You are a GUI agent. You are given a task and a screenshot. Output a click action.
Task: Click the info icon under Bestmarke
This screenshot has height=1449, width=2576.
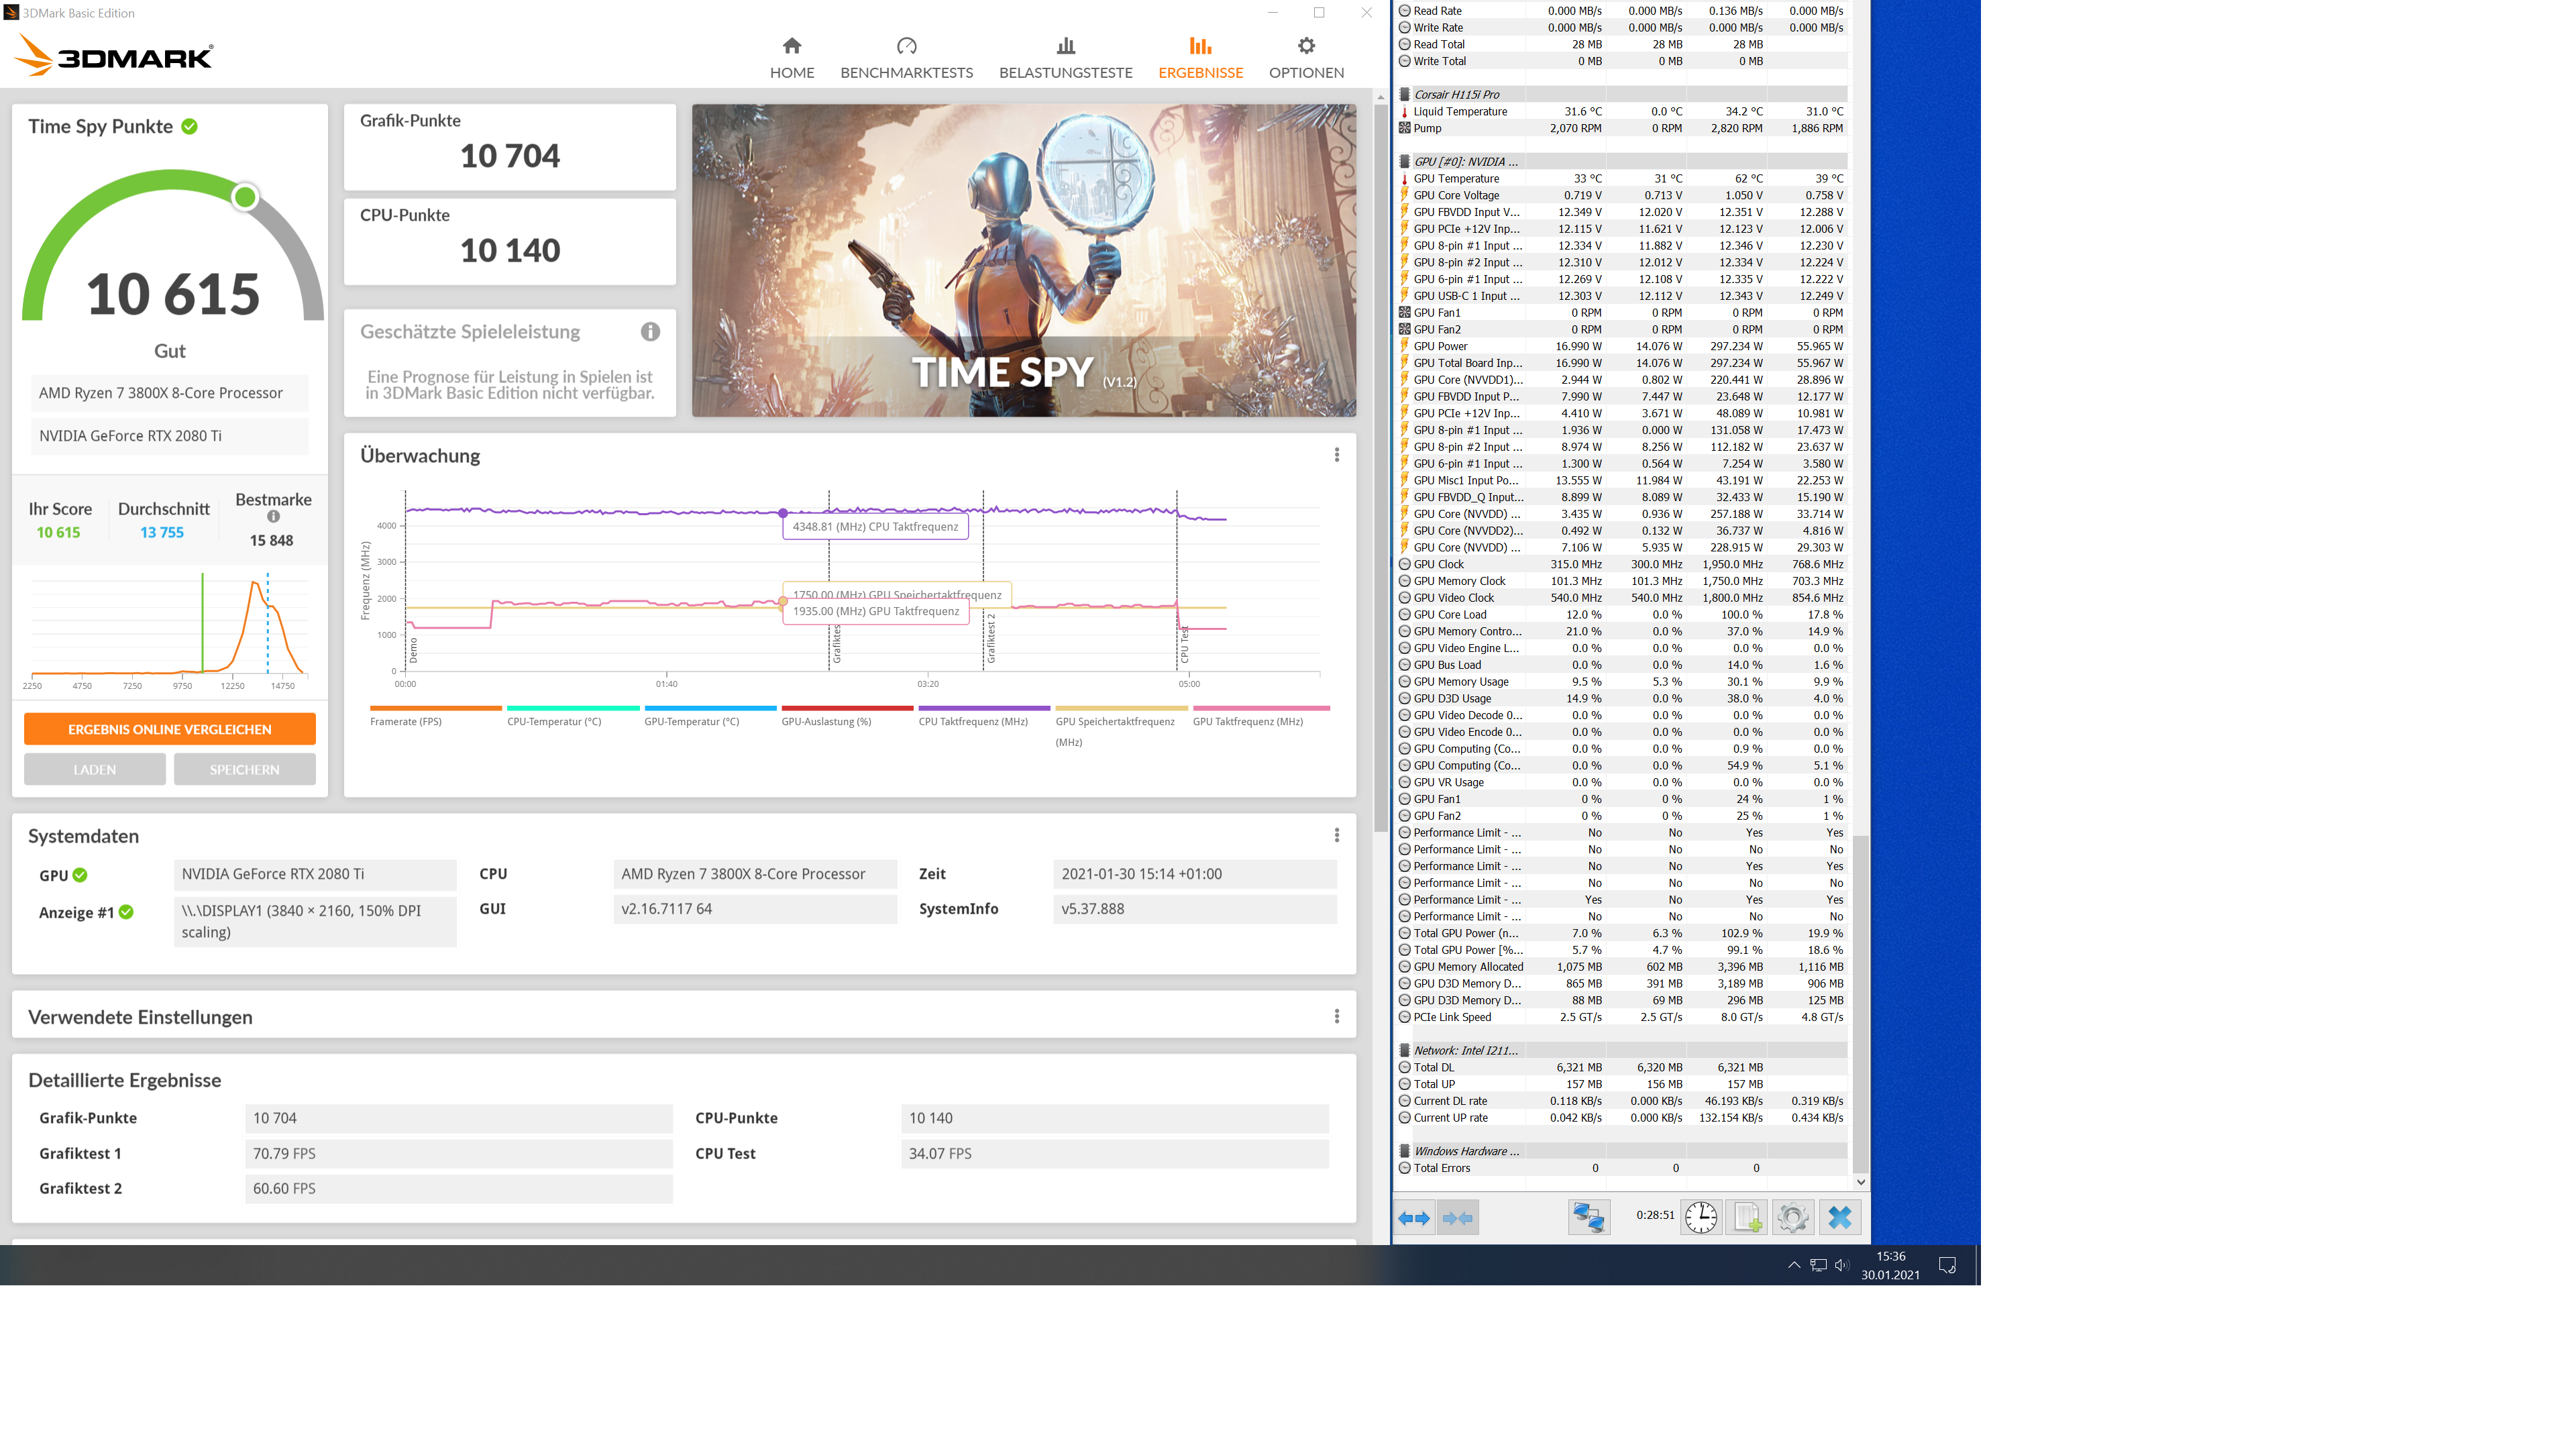tap(273, 517)
